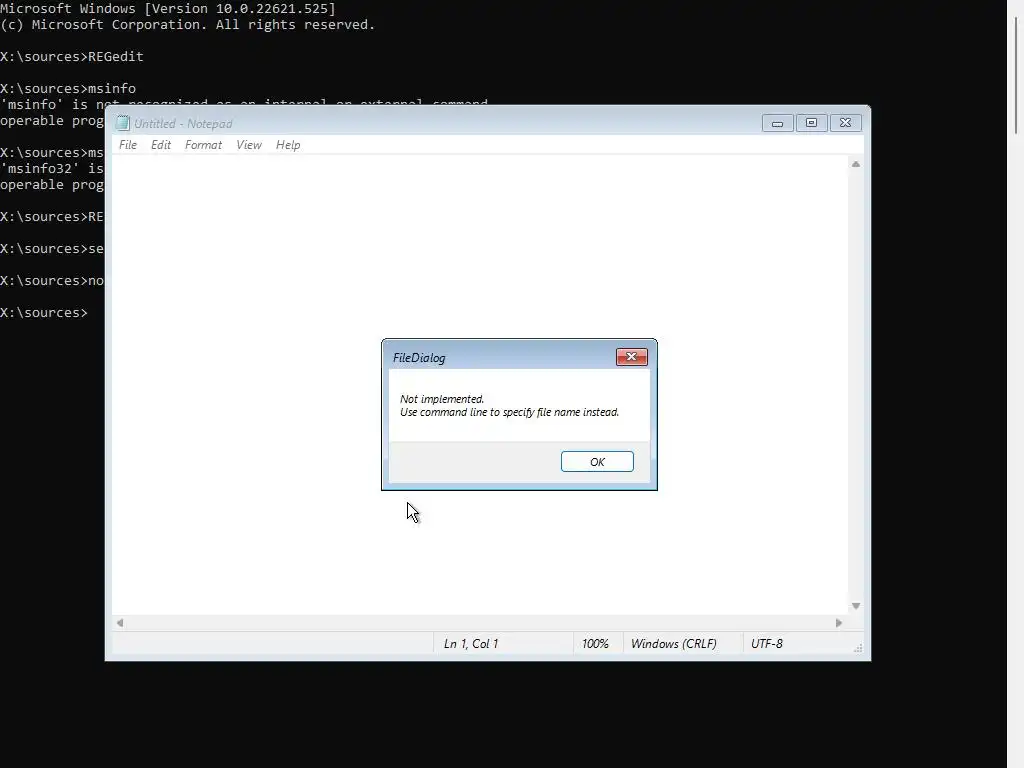Click OK in the FileDialog message
The height and width of the screenshot is (768, 1024).
(597, 462)
